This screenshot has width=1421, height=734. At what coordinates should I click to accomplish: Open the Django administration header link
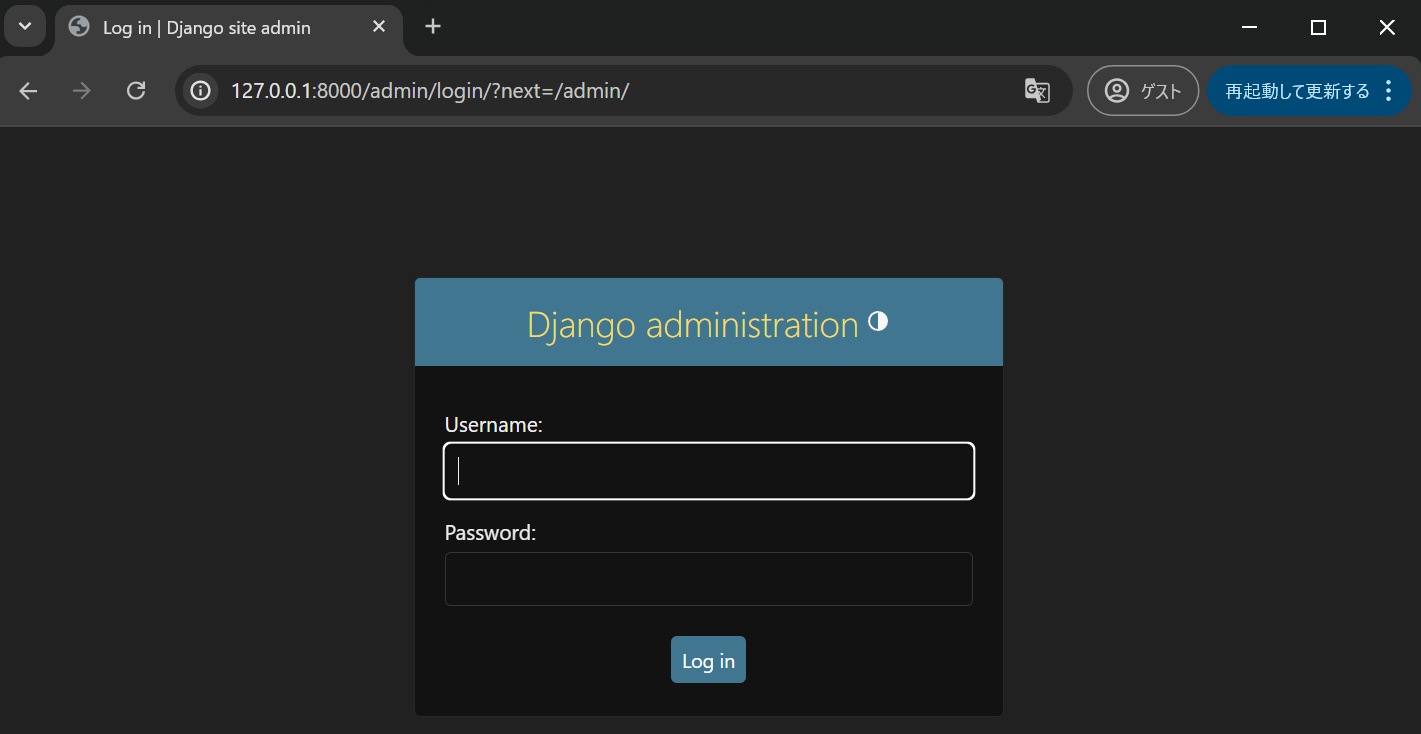point(692,325)
